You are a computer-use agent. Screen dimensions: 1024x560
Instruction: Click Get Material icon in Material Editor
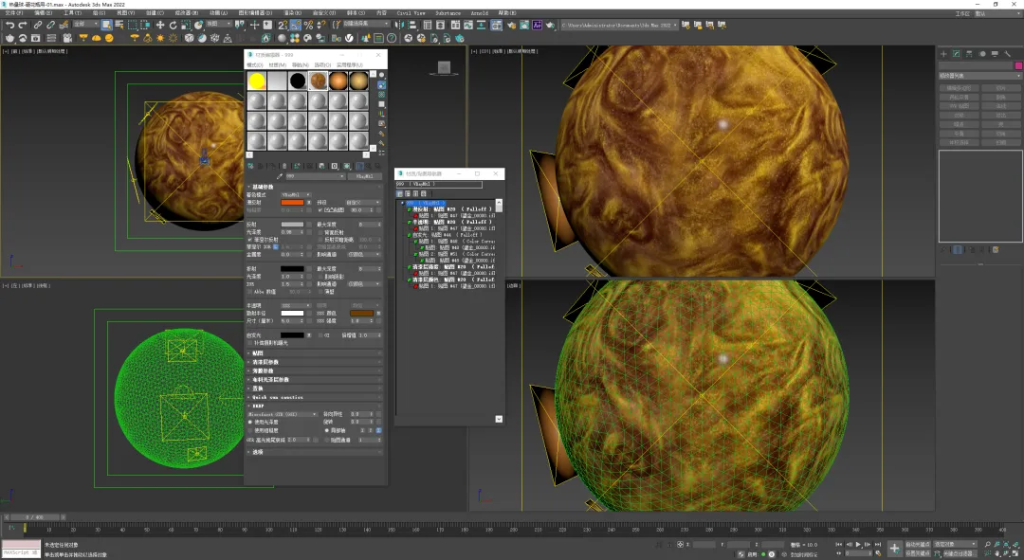coord(251,166)
